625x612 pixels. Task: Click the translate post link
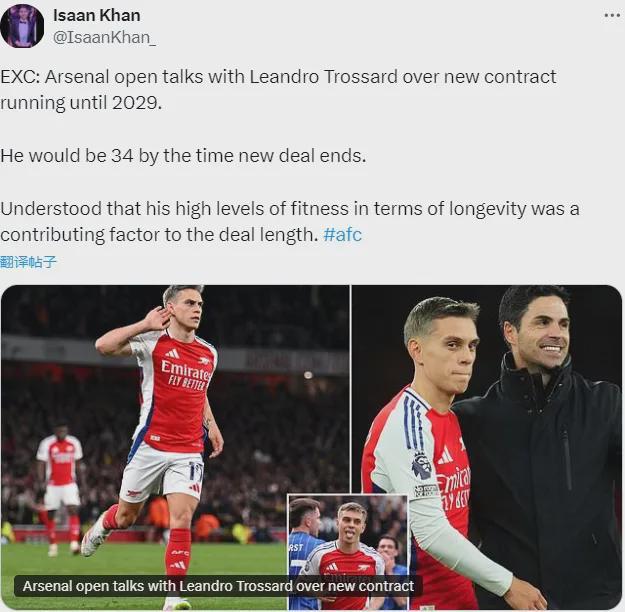pyautogui.click(x=29, y=262)
